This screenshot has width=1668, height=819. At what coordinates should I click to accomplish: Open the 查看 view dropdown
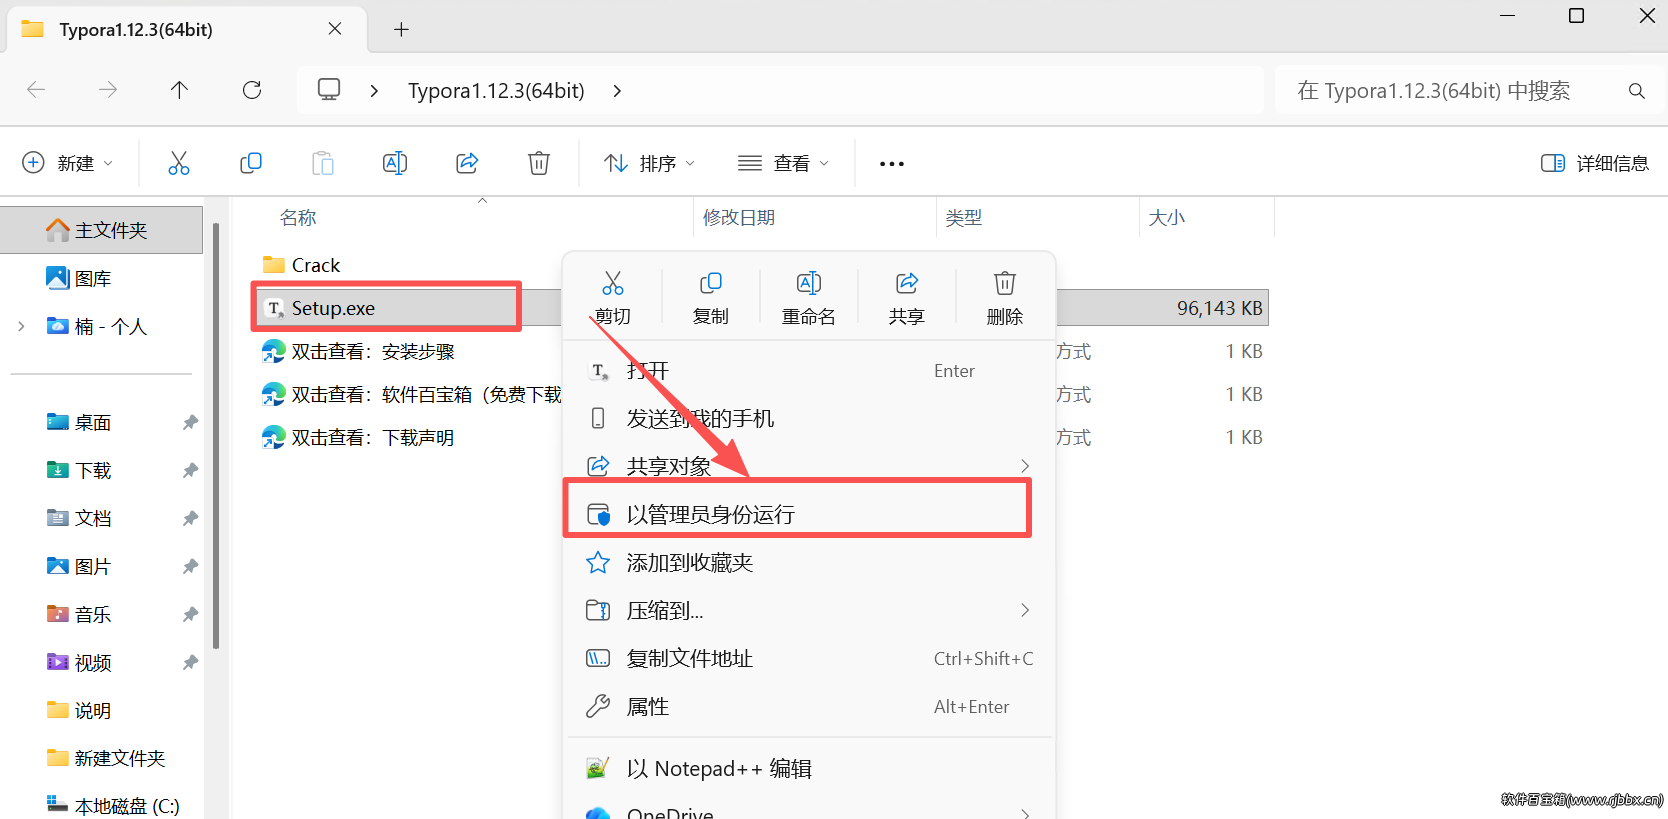click(784, 163)
